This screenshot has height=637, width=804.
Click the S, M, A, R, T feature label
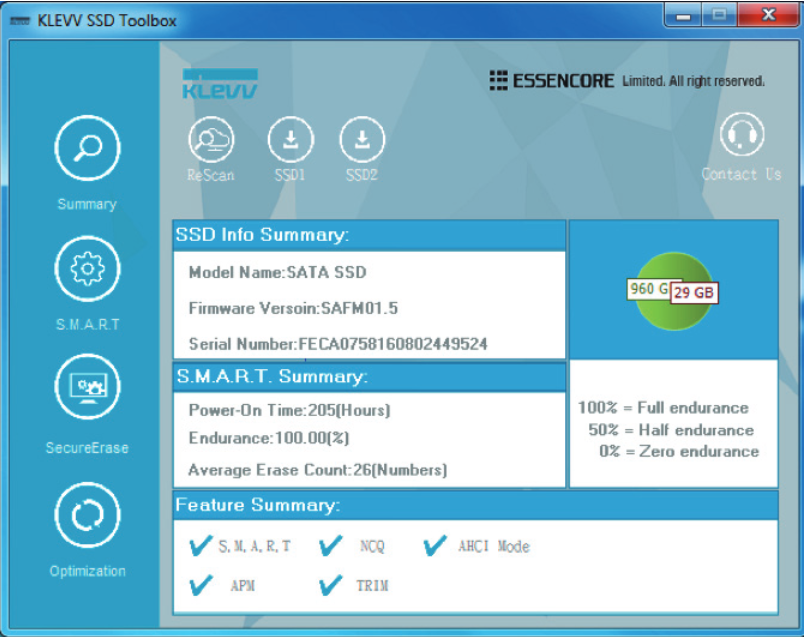click(255, 546)
